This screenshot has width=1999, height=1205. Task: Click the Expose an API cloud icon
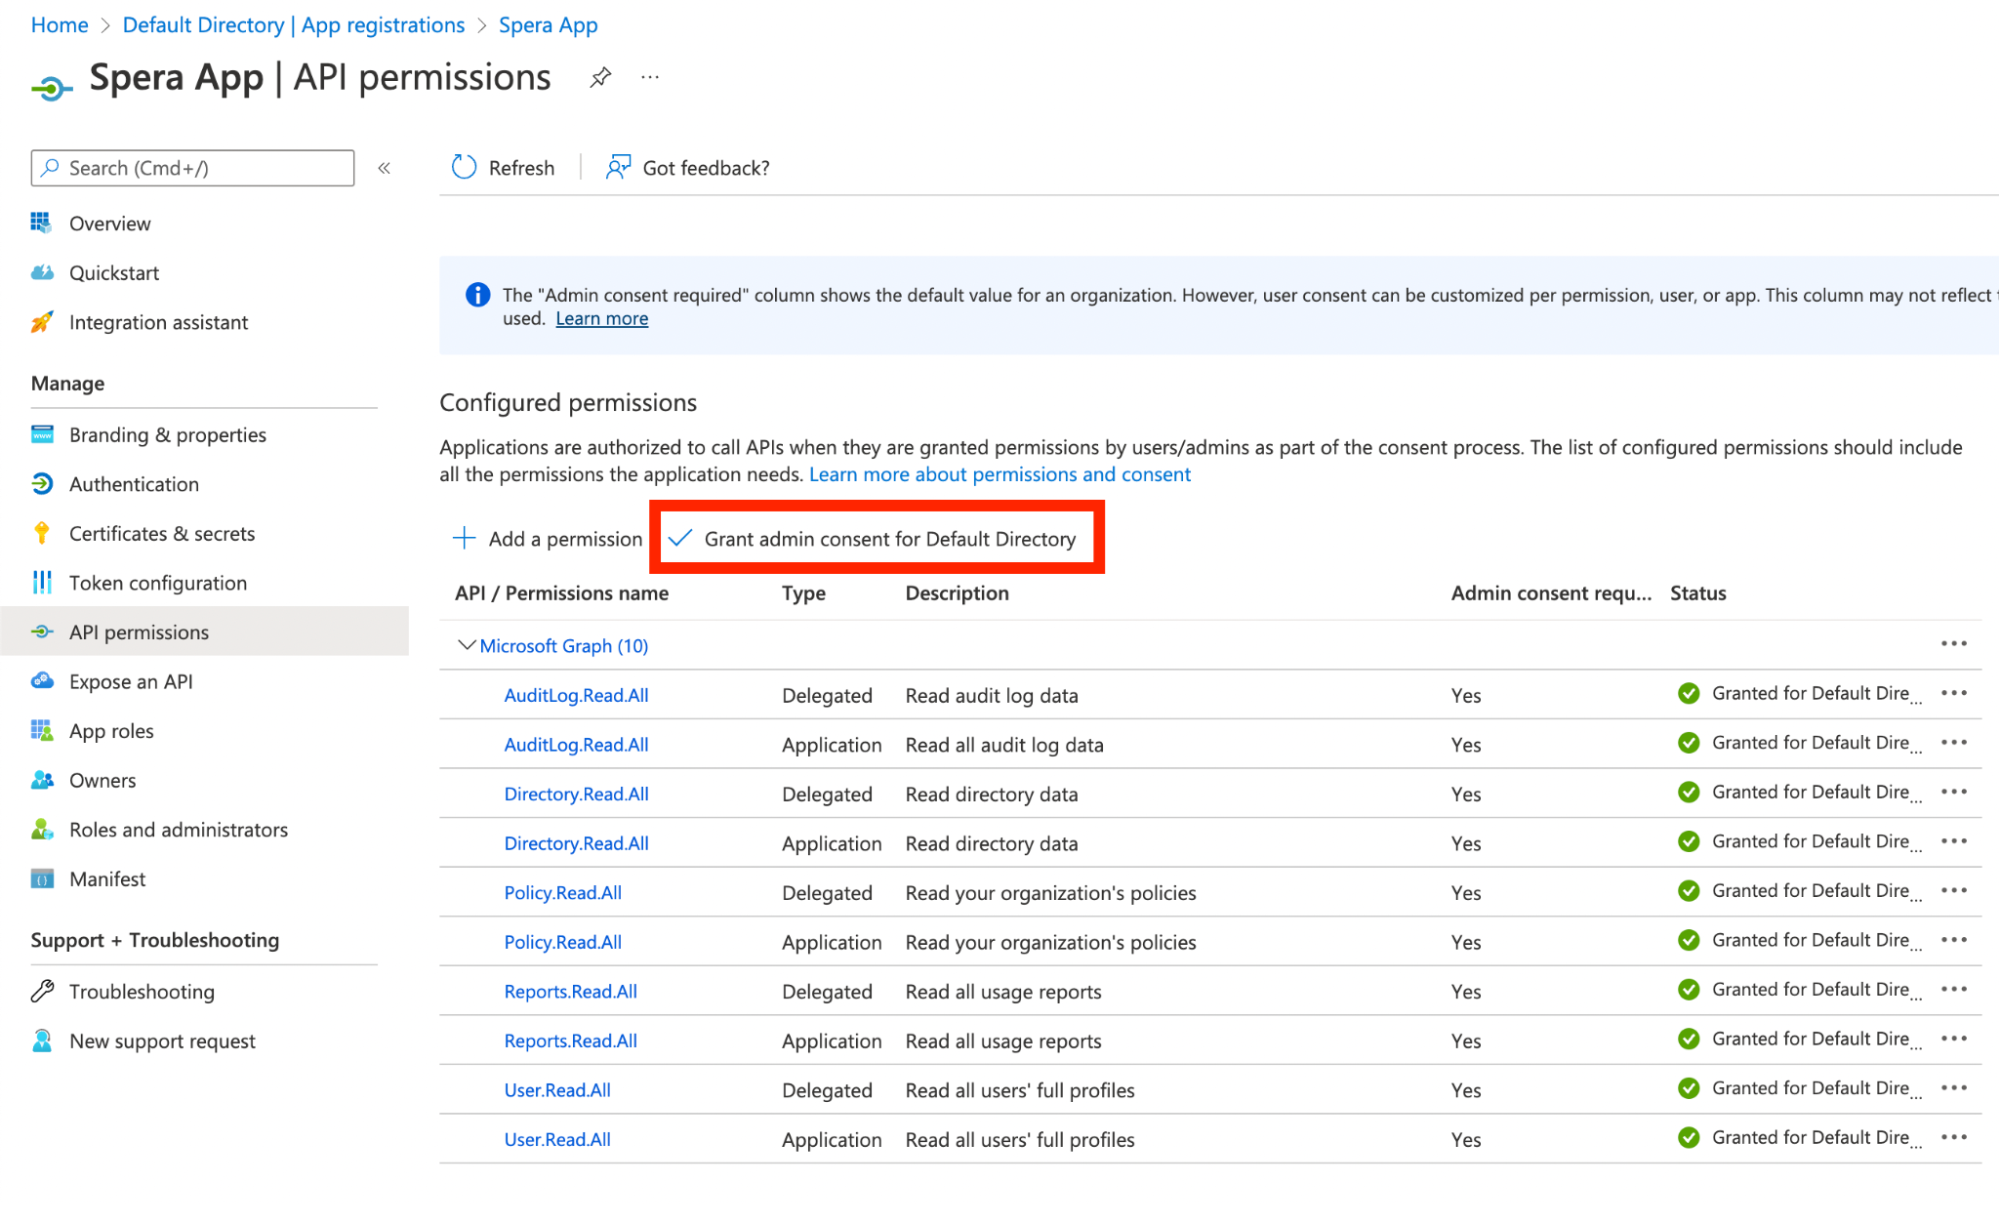[x=42, y=681]
